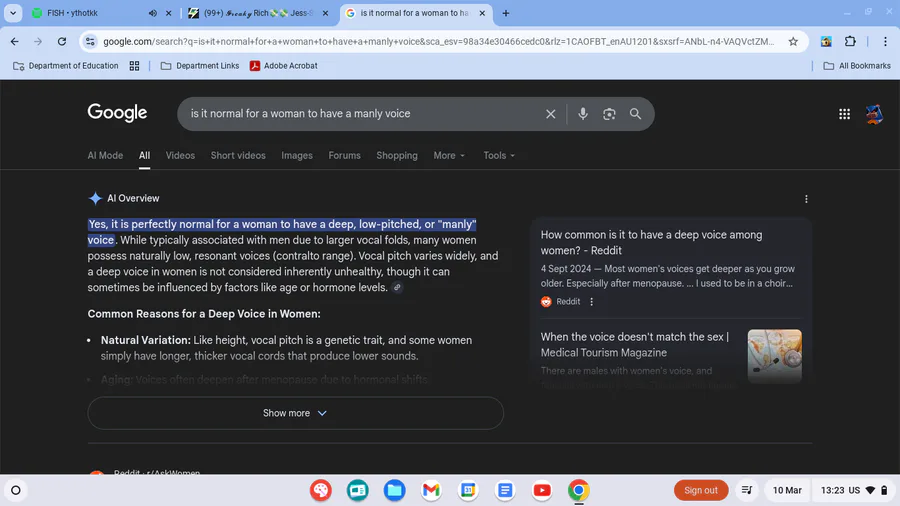Clear the search query with X
The image size is (900, 506).
coord(550,114)
